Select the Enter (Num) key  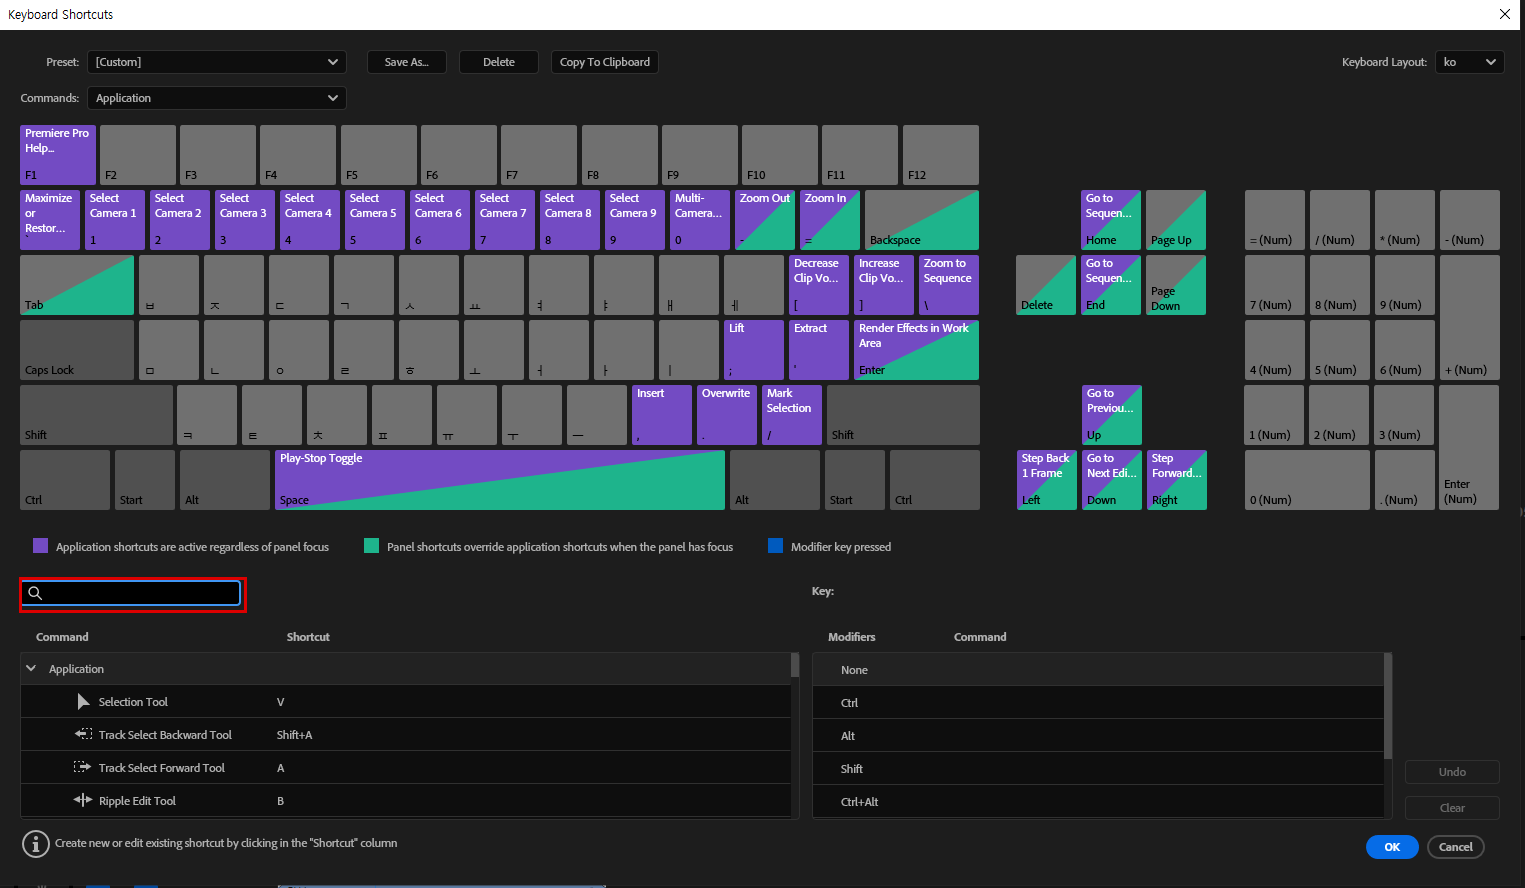(x=1469, y=447)
